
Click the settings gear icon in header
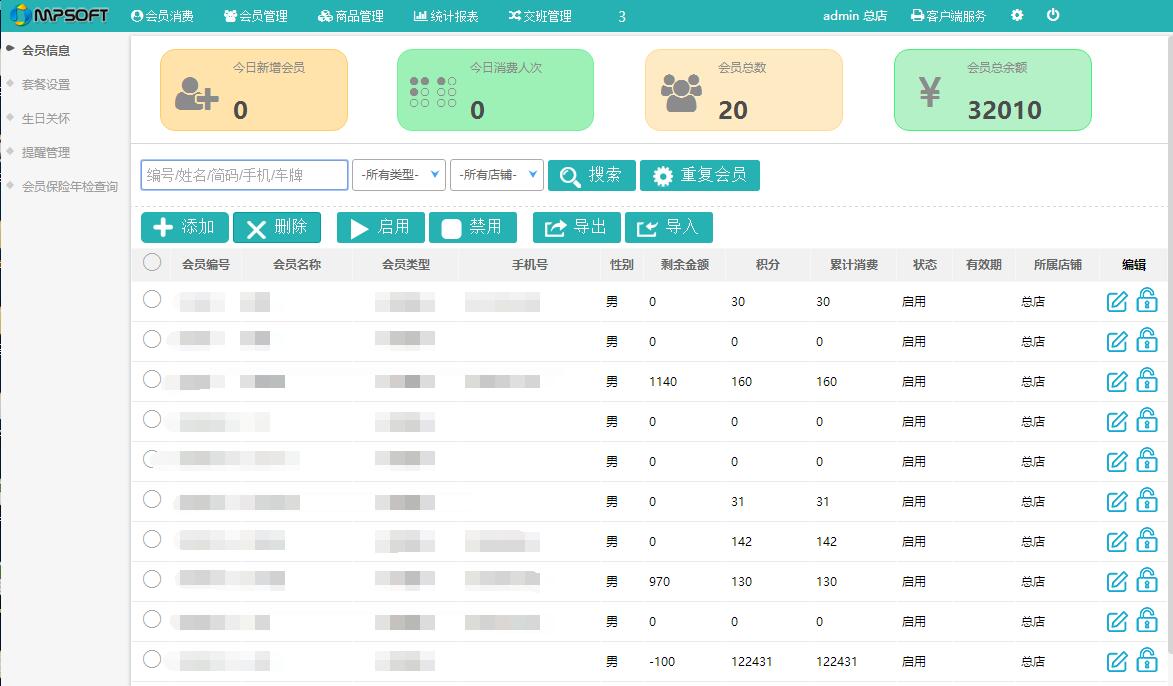tap(1017, 15)
